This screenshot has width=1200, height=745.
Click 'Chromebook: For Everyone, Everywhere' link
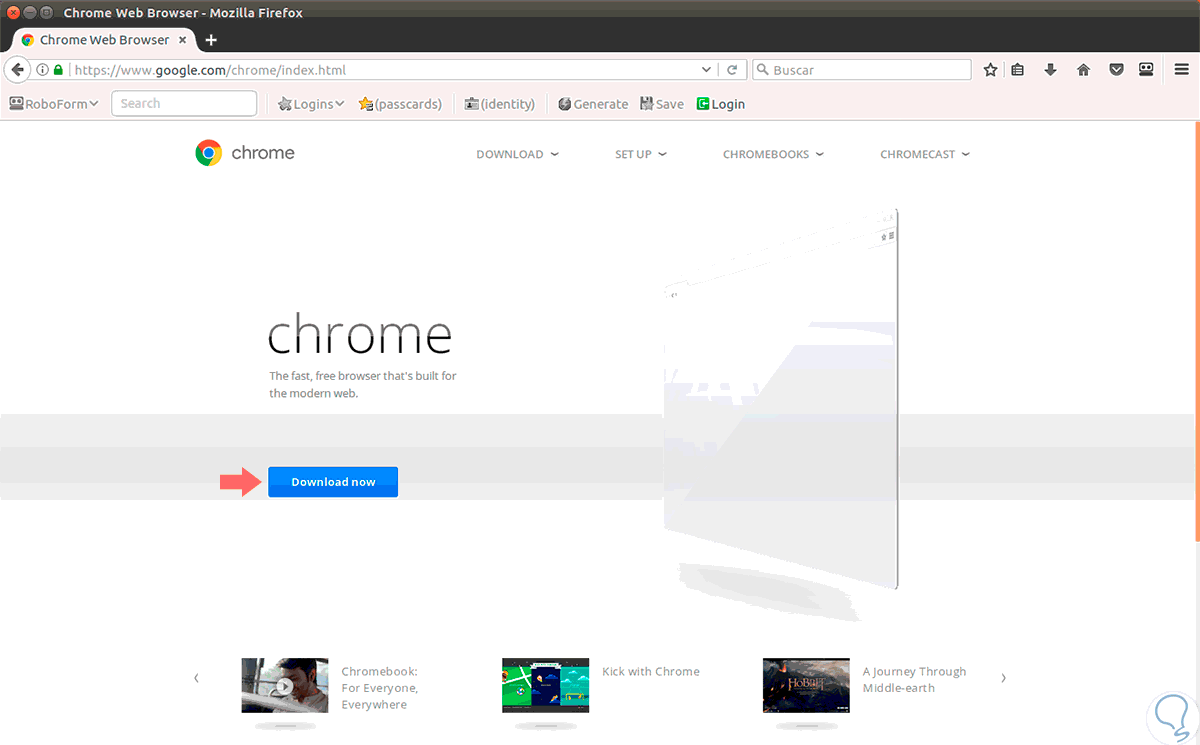[x=380, y=688]
